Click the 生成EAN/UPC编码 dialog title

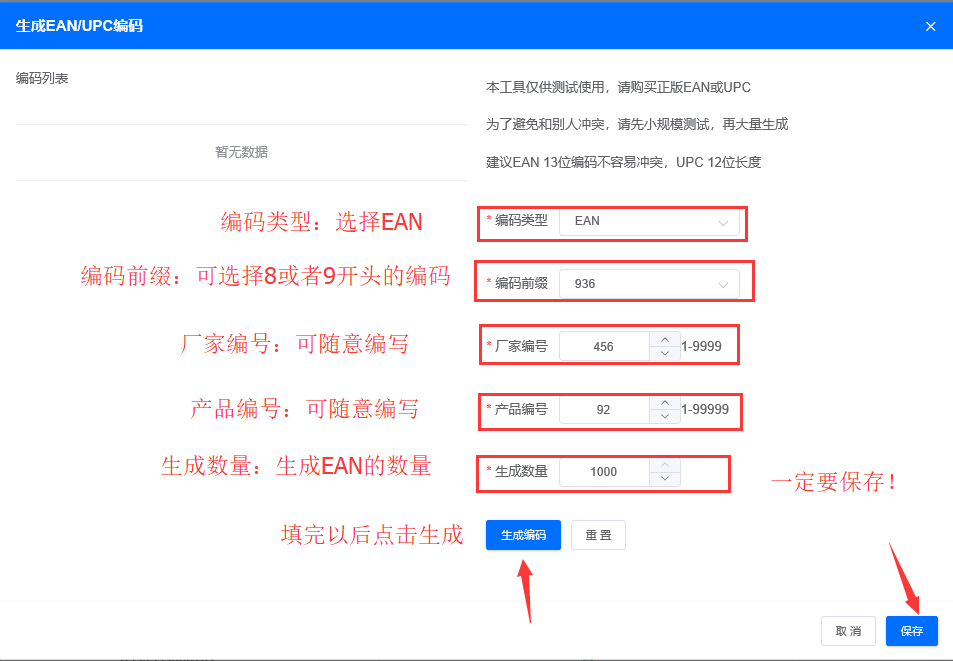79,26
